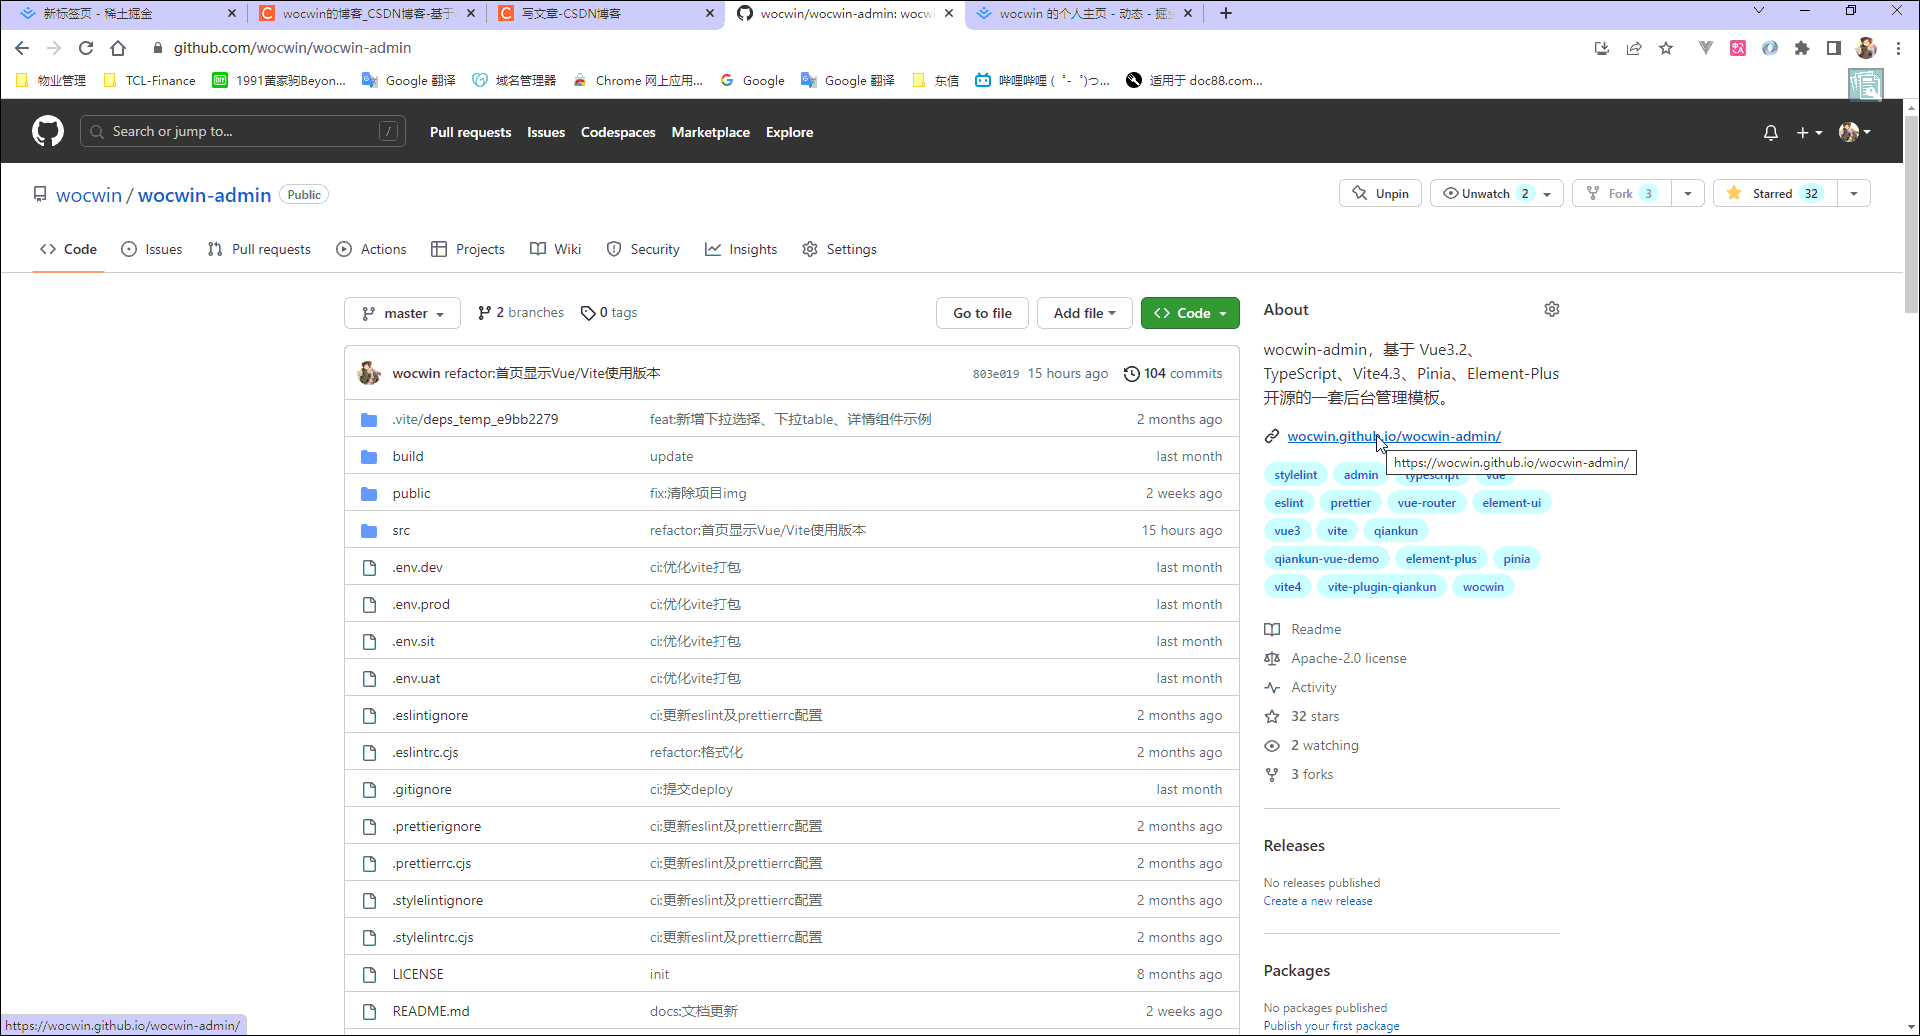Click Go to file button

(982, 313)
